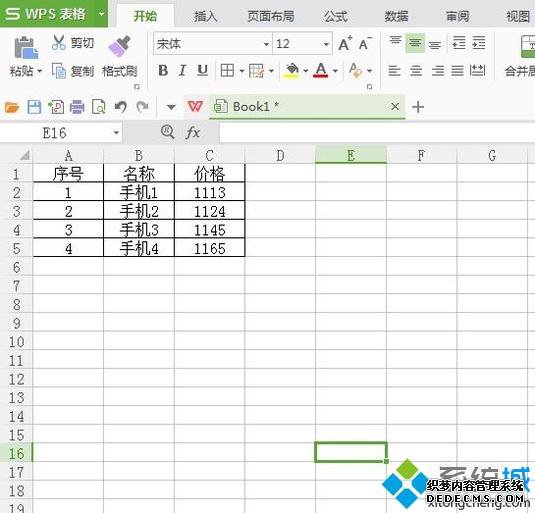Open the 公式 ribbon tab
The height and width of the screenshot is (513, 535).
336,16
